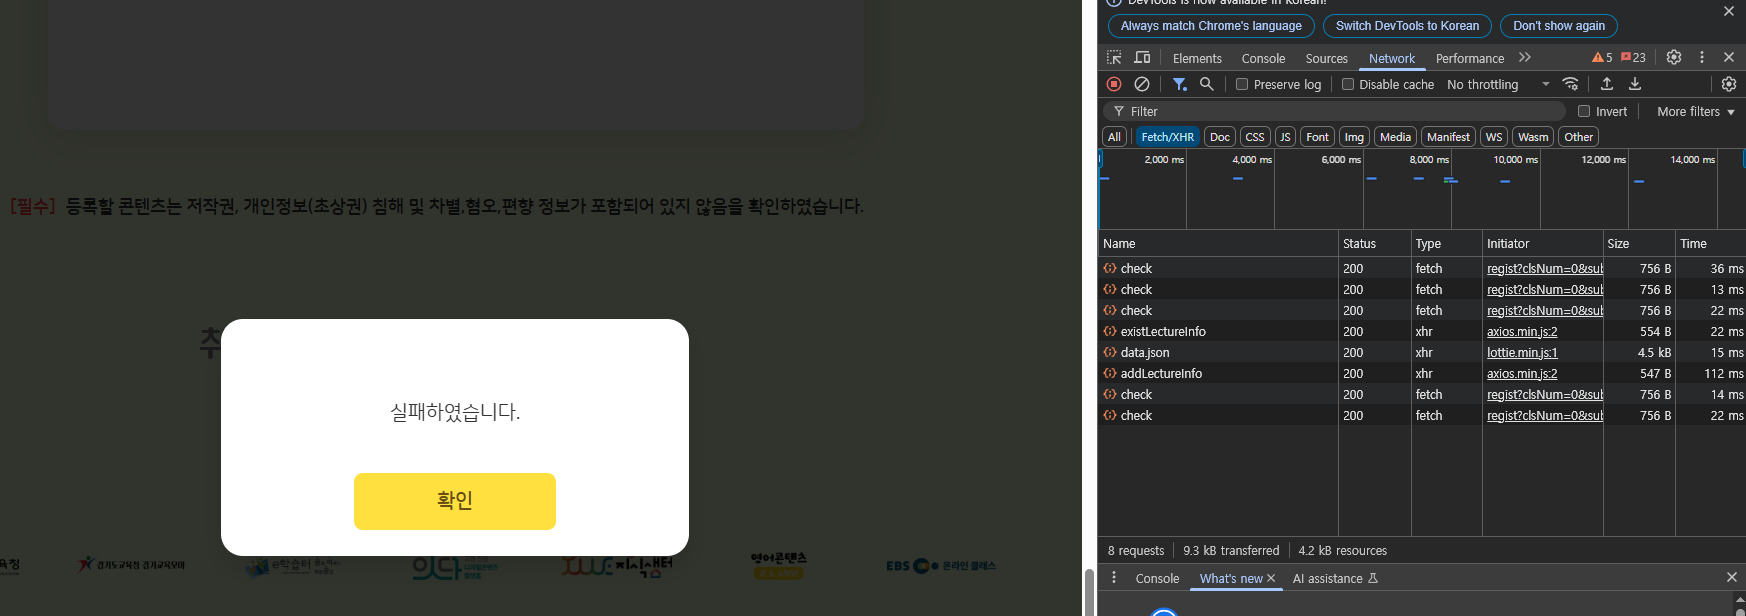This screenshot has width=1746, height=616.
Task: Switch to the Console tab
Action: tap(1263, 59)
